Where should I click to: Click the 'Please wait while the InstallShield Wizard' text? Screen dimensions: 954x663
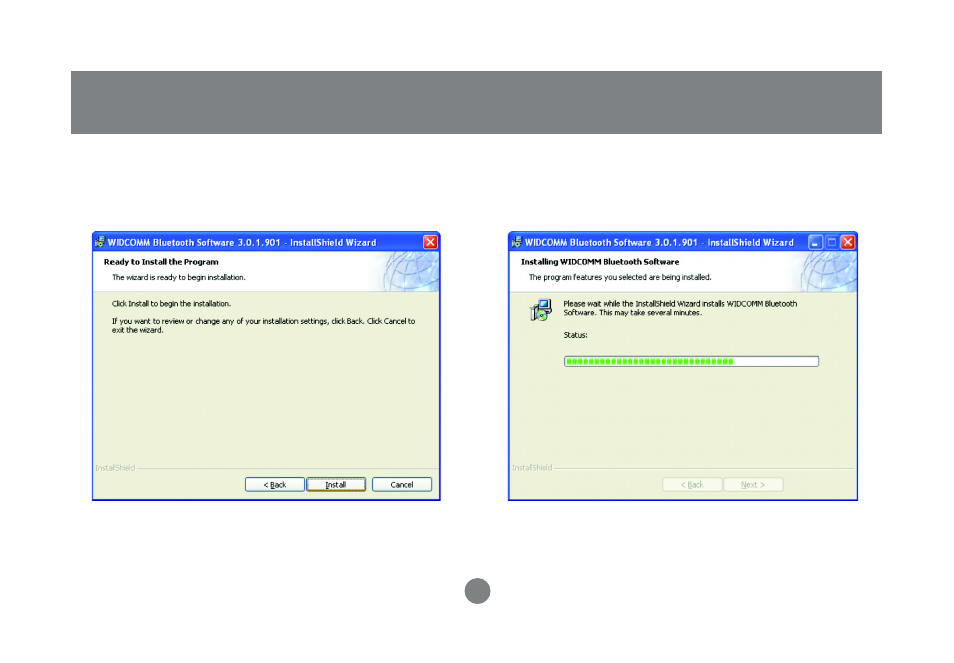coord(680,308)
